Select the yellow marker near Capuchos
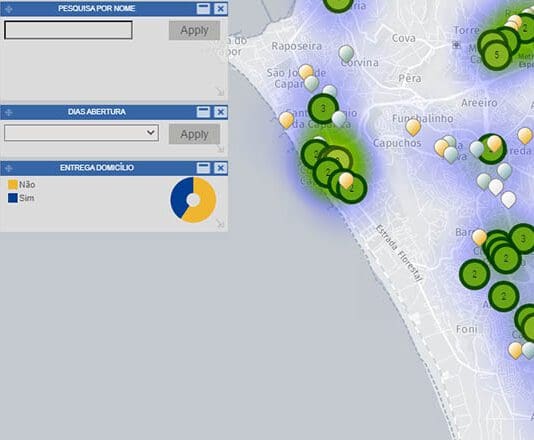 click(x=413, y=127)
